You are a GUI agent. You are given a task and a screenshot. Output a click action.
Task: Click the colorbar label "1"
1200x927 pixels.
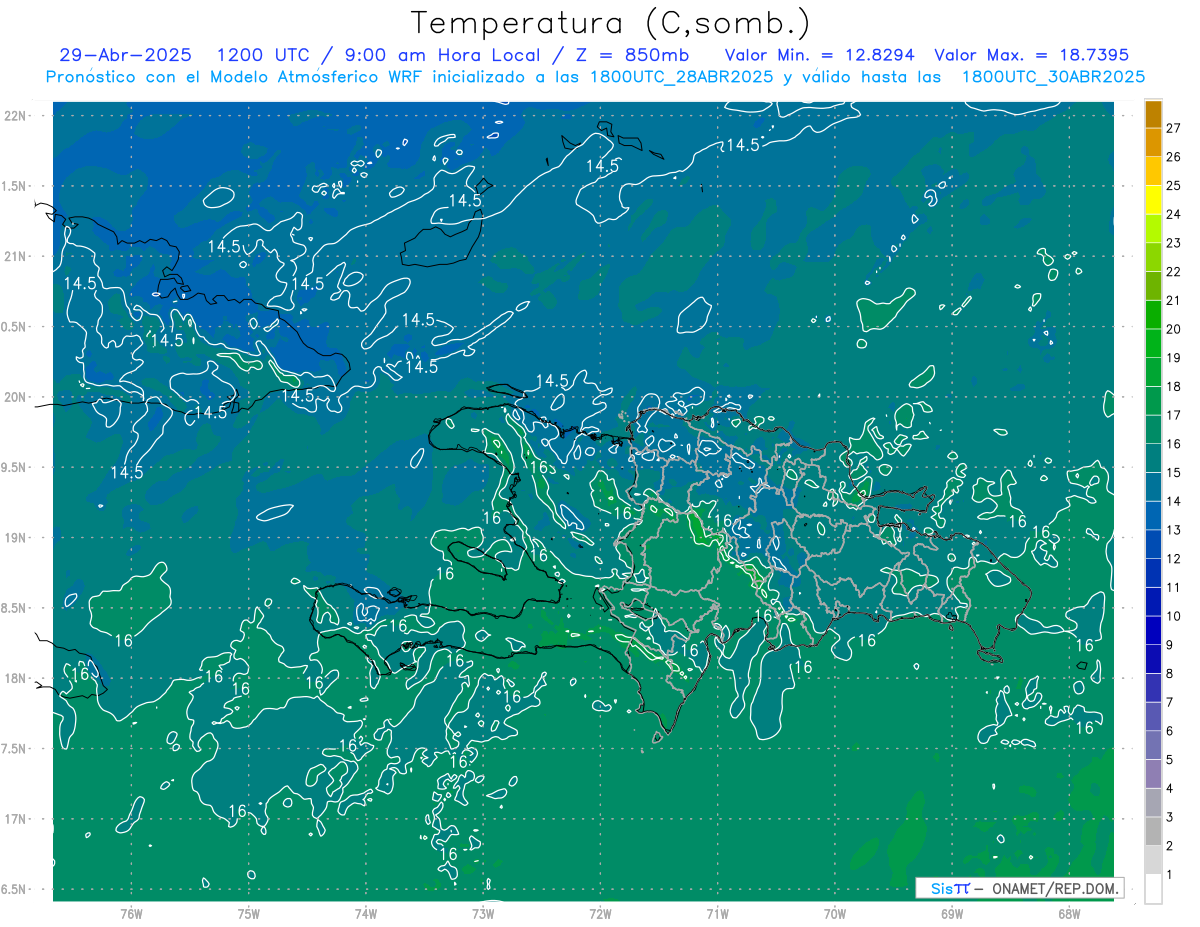[x=1170, y=875]
